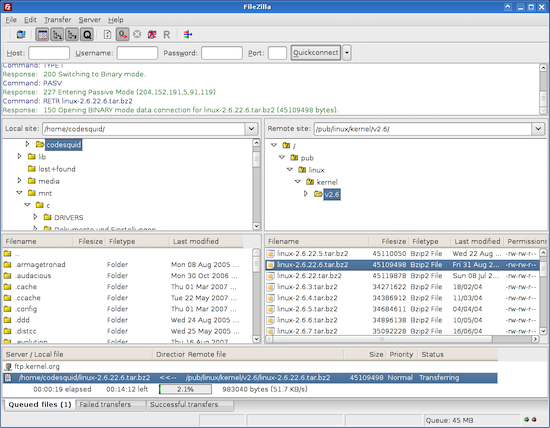Collapse the kernel folder in remote tree

click(x=298, y=181)
